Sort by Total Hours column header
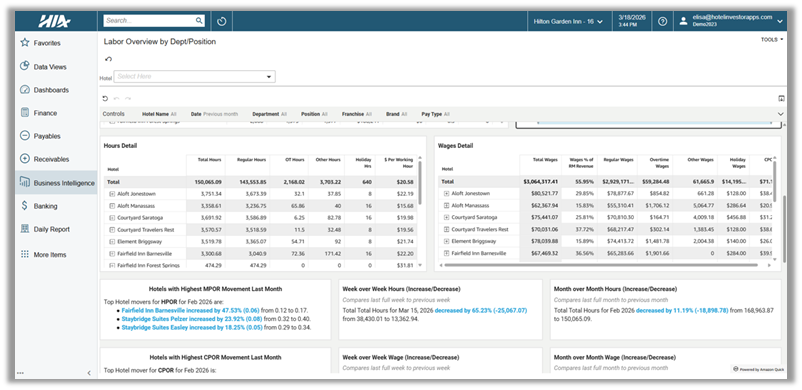This screenshot has width=802, height=390. click(x=209, y=160)
